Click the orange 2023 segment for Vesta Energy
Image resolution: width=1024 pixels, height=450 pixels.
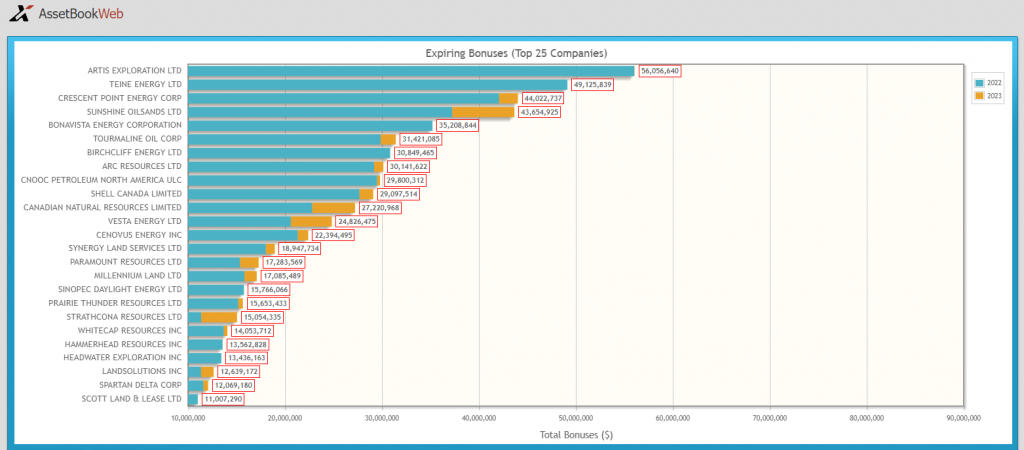[x=312, y=221]
